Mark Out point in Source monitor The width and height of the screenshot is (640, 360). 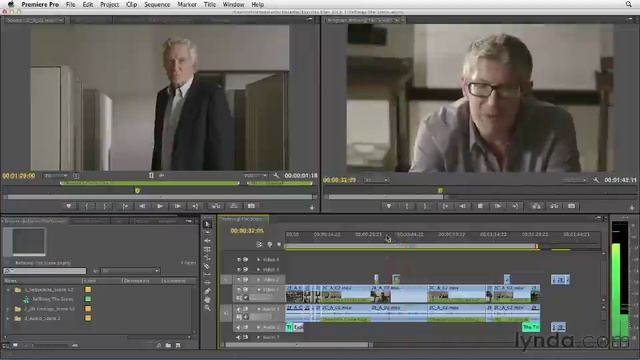coord(105,206)
